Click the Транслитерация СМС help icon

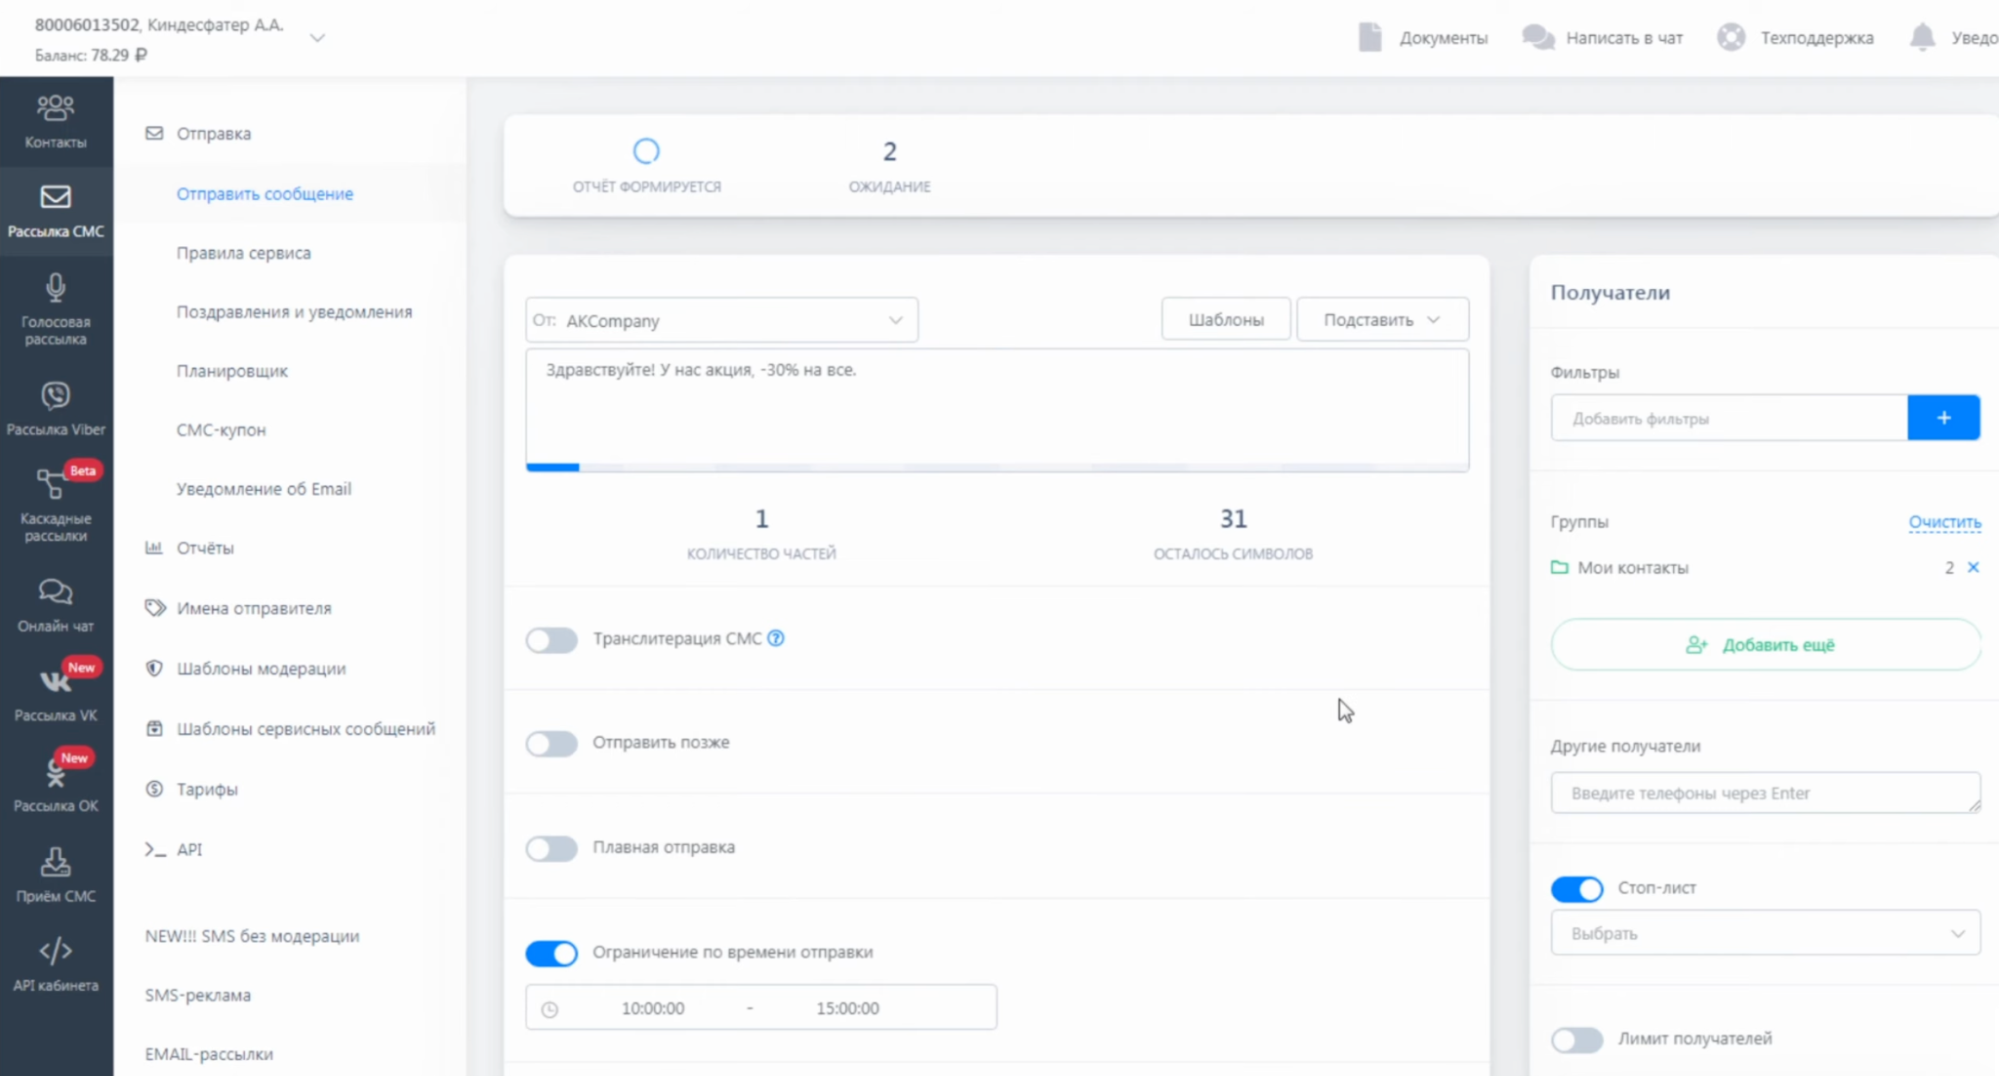point(776,638)
